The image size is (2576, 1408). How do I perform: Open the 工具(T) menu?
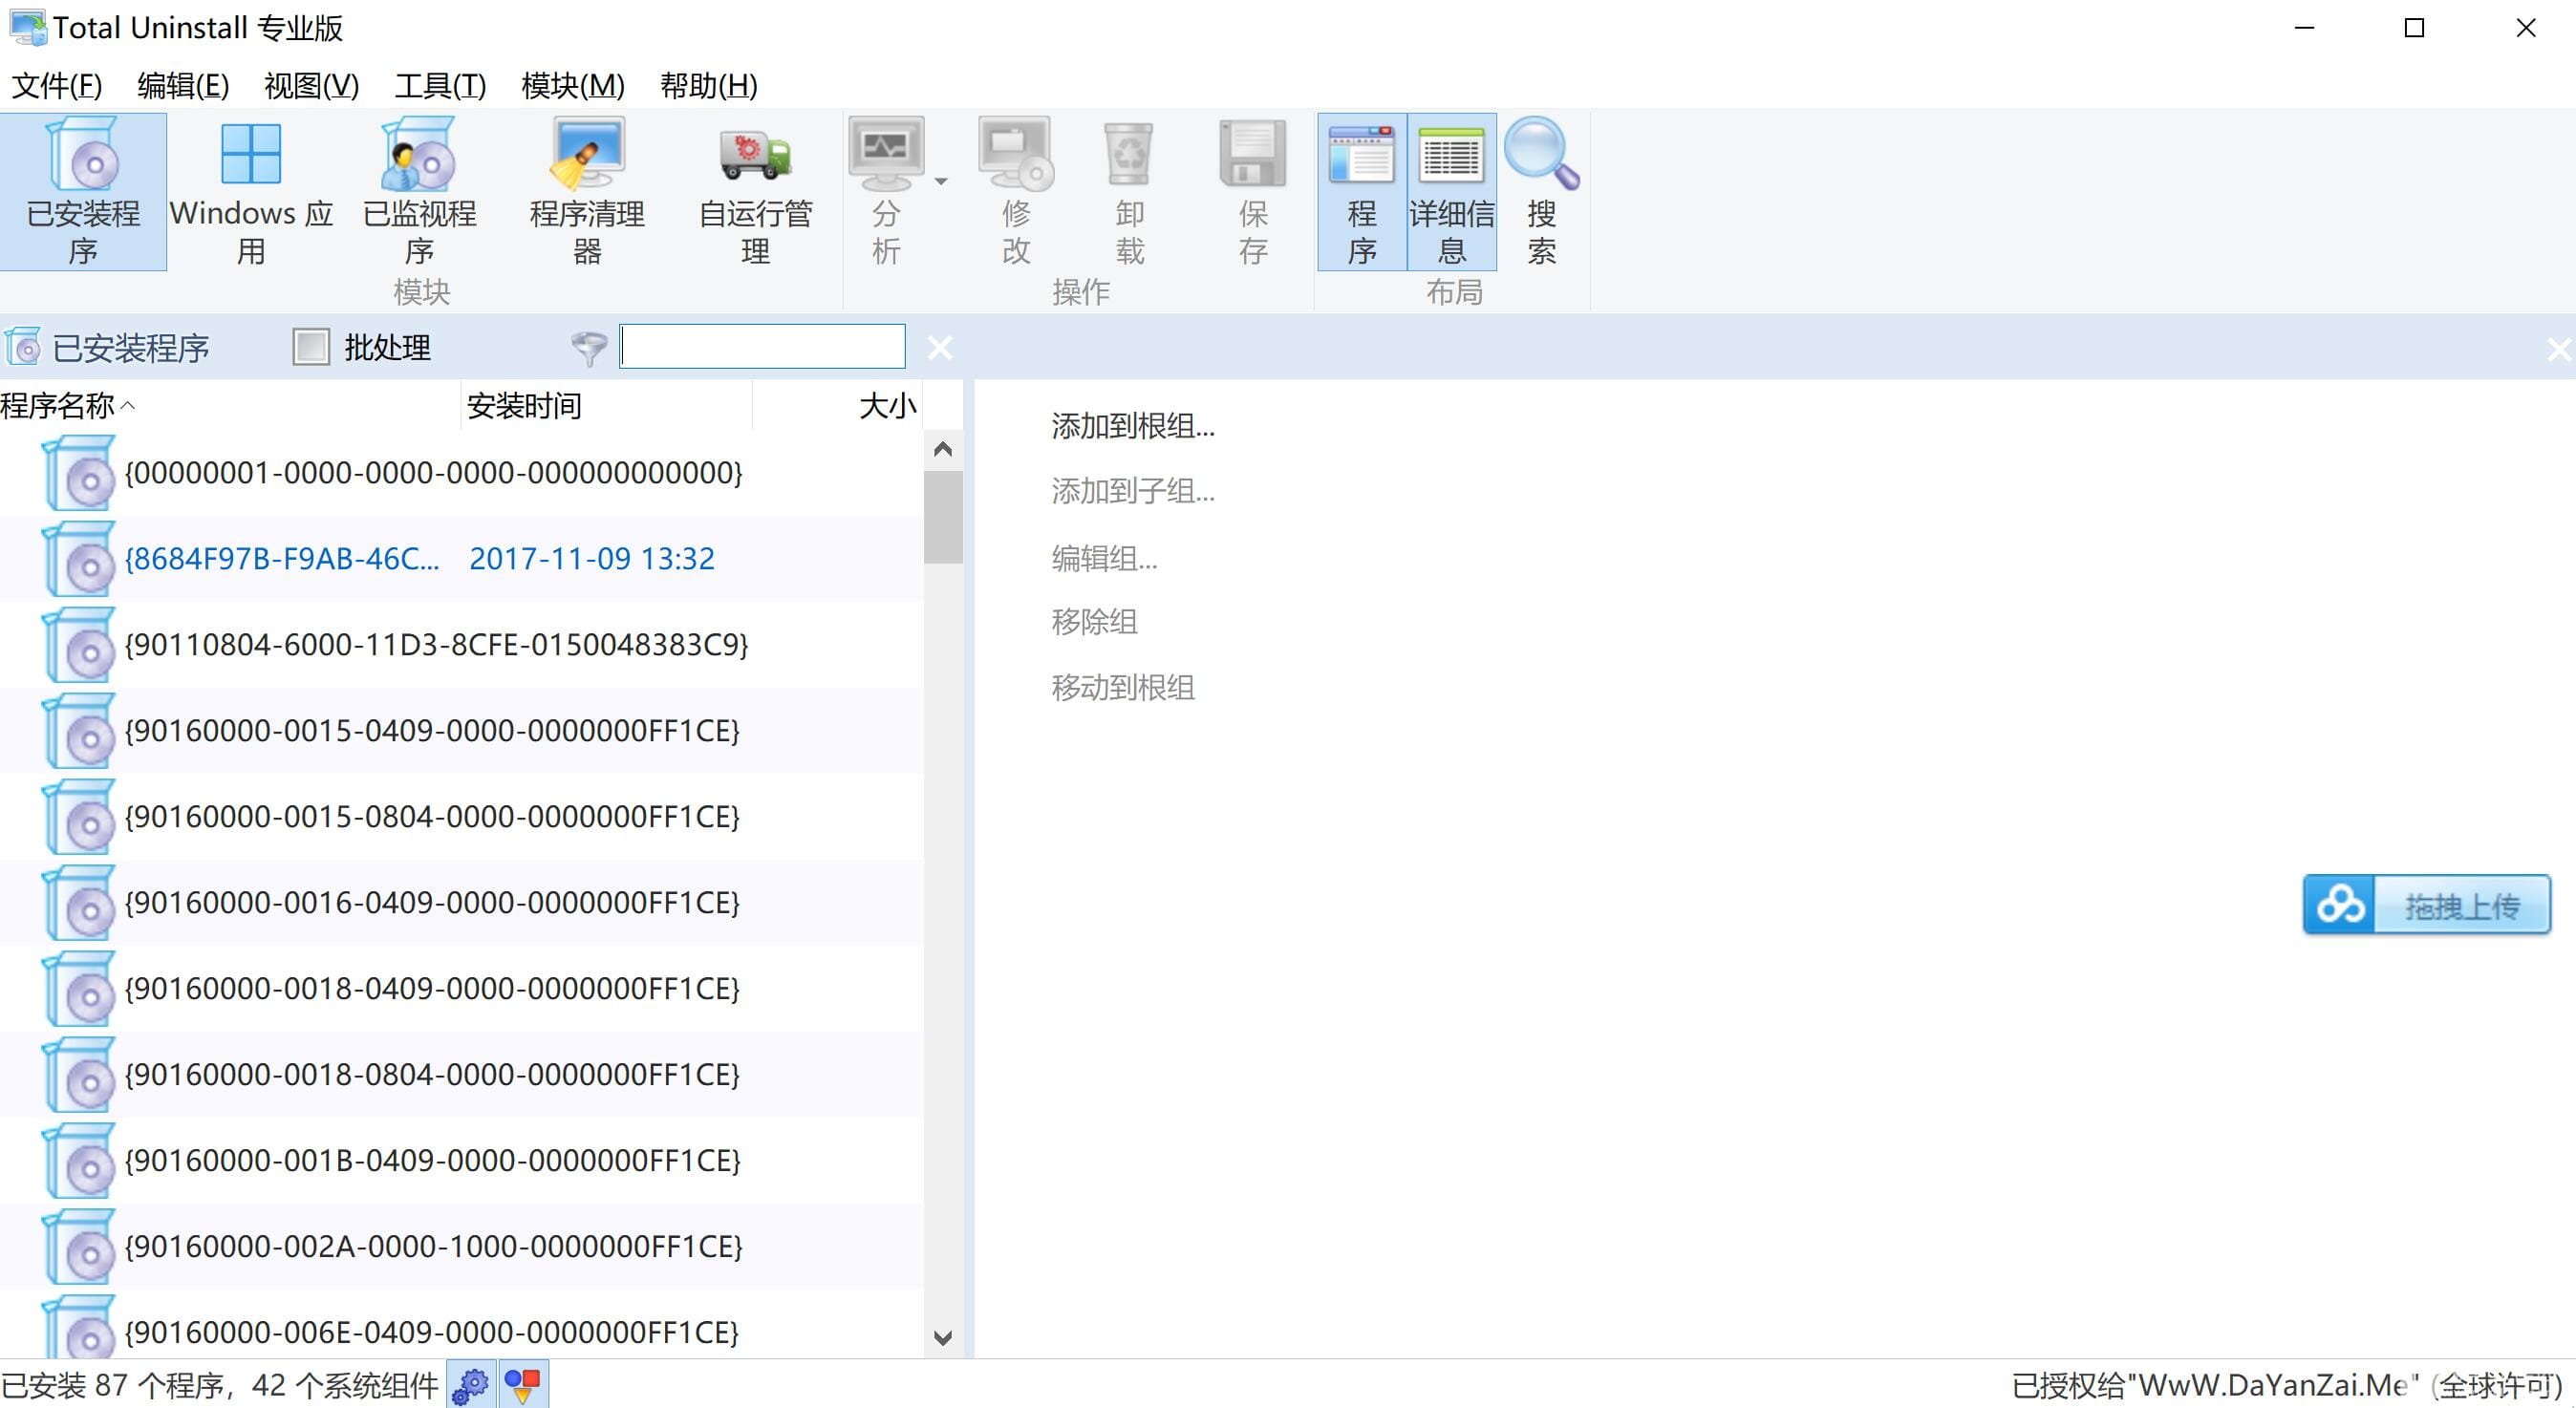(x=440, y=86)
